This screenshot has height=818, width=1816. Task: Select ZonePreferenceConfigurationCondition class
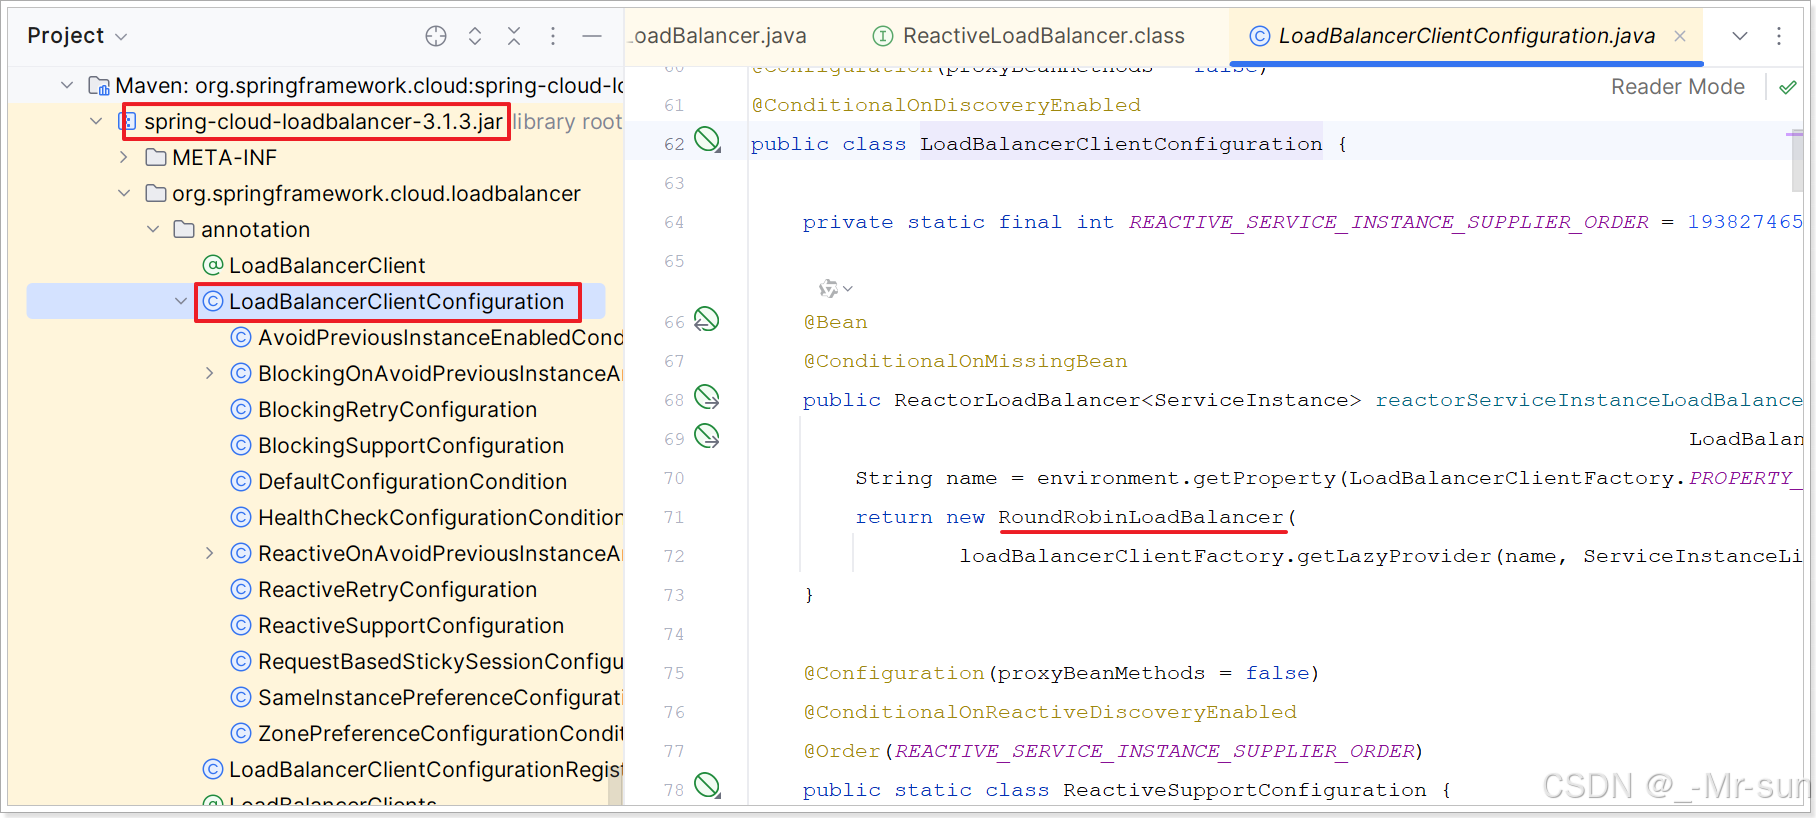tap(440, 734)
